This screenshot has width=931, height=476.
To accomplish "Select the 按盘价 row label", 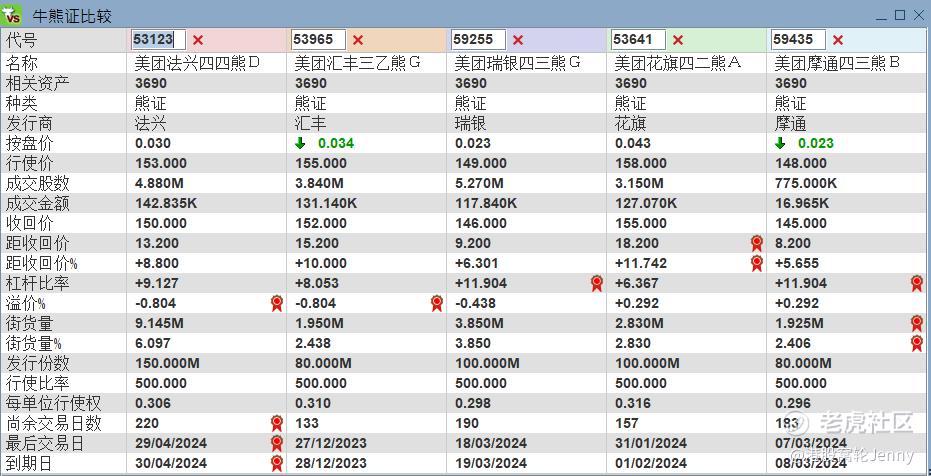I will 29,143.
